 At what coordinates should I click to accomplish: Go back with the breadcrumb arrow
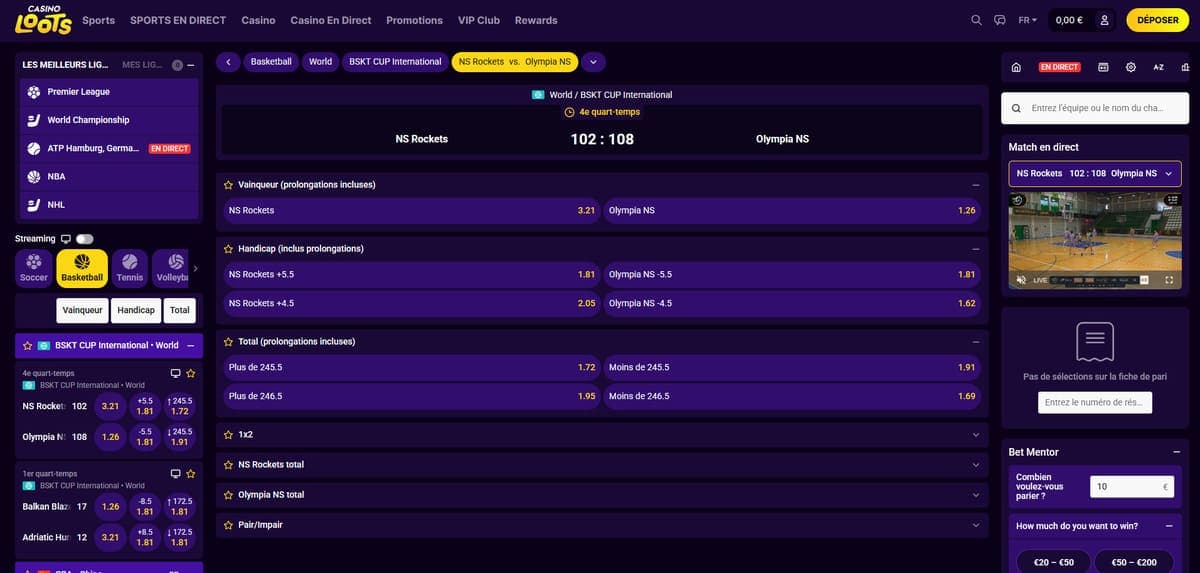tap(228, 62)
